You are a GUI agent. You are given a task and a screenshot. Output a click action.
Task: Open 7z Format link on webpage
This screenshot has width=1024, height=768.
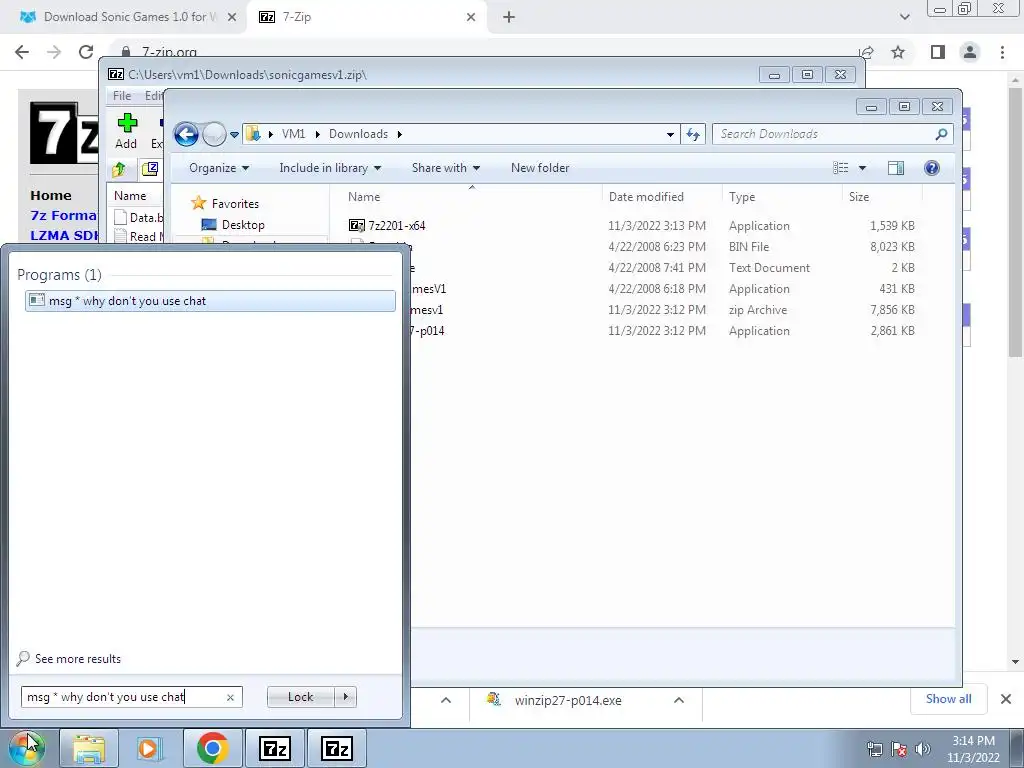click(x=63, y=216)
